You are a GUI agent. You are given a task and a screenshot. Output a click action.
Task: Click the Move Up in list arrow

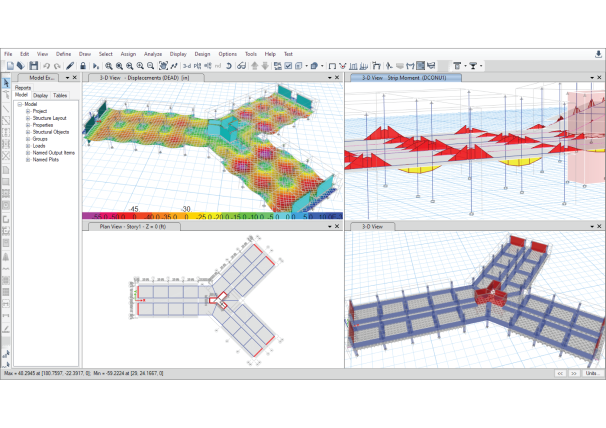tap(254, 66)
